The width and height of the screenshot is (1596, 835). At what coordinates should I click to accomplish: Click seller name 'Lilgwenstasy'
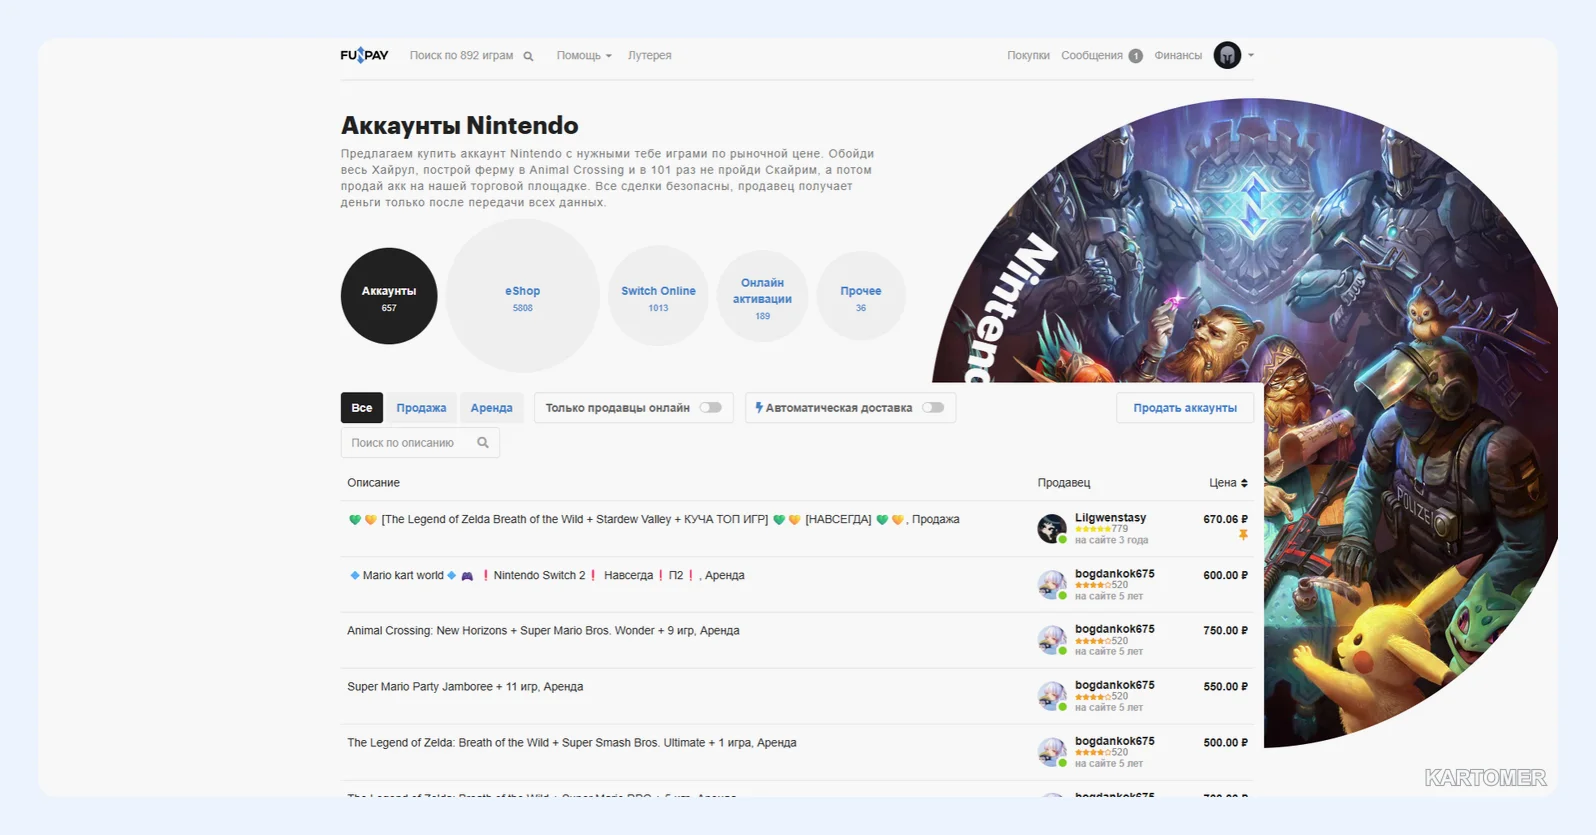tap(1110, 518)
